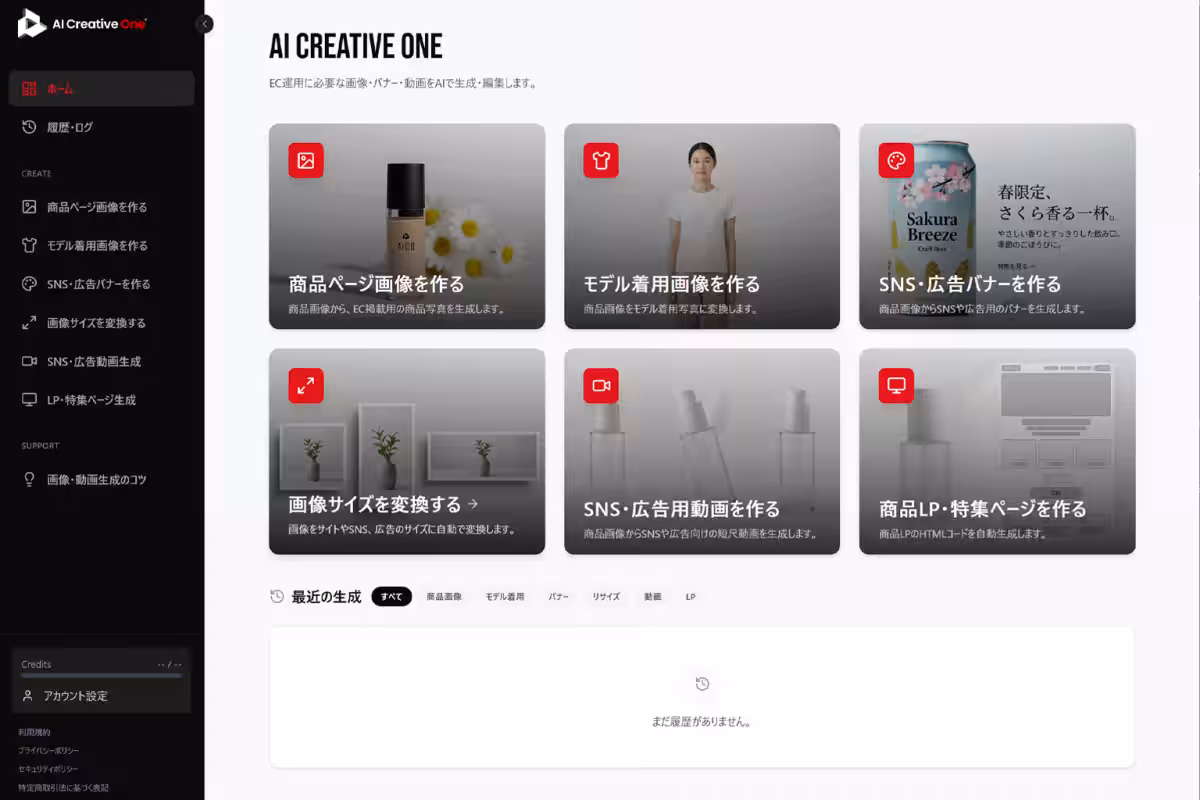Image resolution: width=1200 pixels, height=800 pixels.
Task: Open モデル着用画像を作る from the sidebar
Action: pyautogui.click(x=101, y=245)
